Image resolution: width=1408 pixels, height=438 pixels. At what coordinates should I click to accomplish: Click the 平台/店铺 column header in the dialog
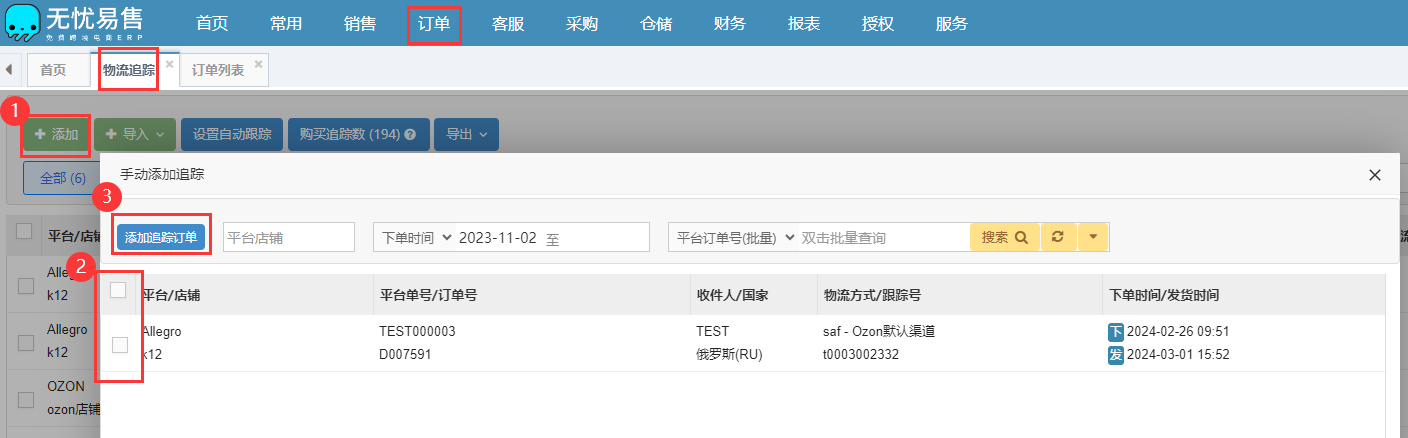pyautogui.click(x=170, y=295)
